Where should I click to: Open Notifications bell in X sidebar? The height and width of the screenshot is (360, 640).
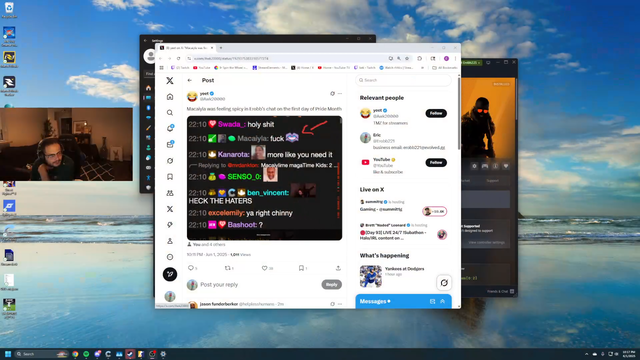click(x=170, y=129)
